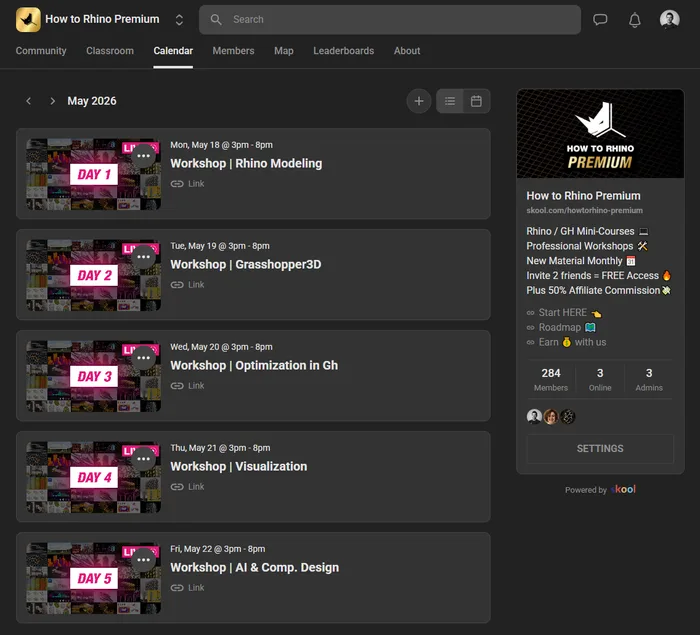
Task: Switch to calendar grid view
Action: (476, 101)
